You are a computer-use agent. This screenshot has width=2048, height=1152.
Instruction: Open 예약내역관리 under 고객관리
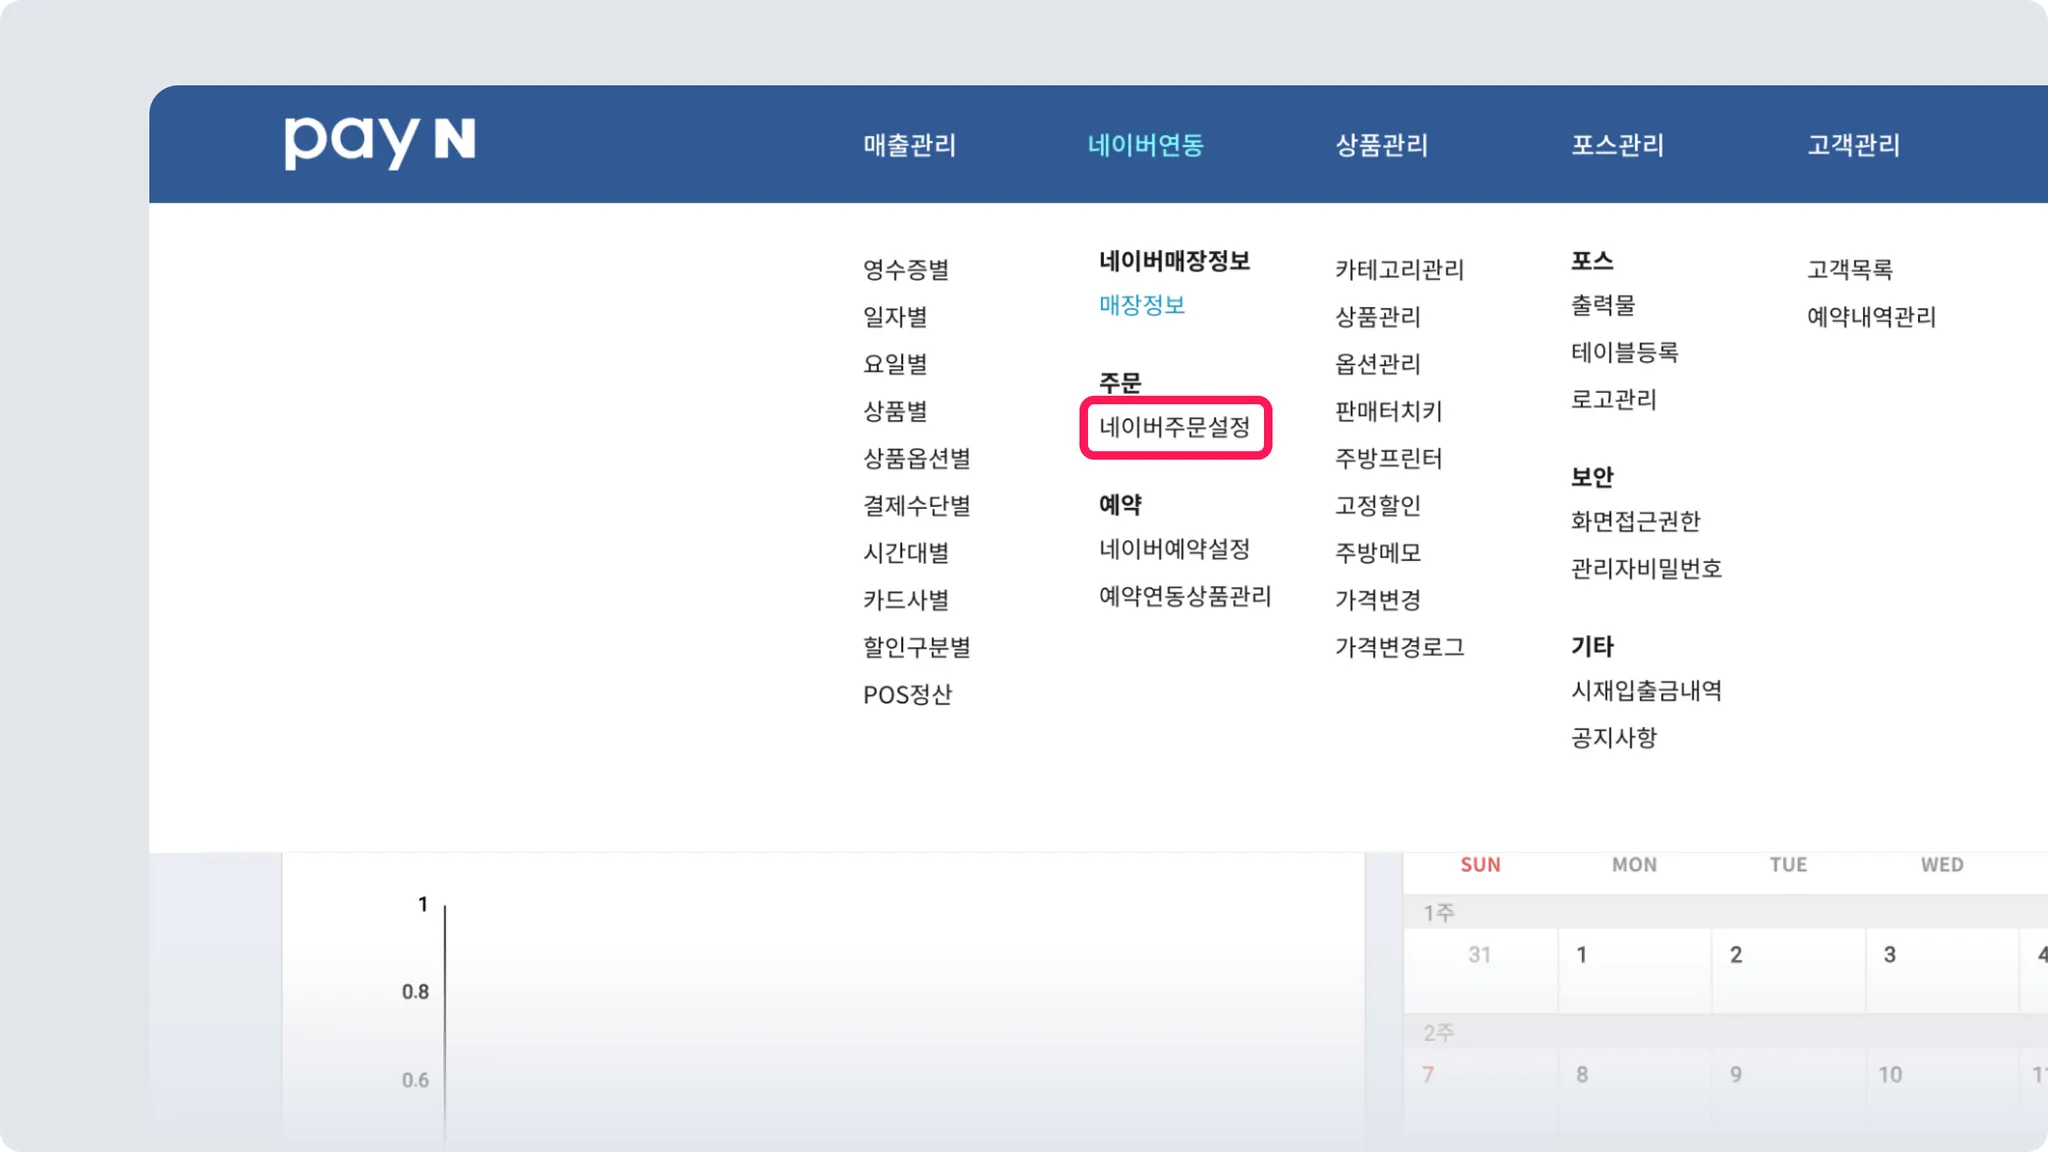click(1871, 317)
